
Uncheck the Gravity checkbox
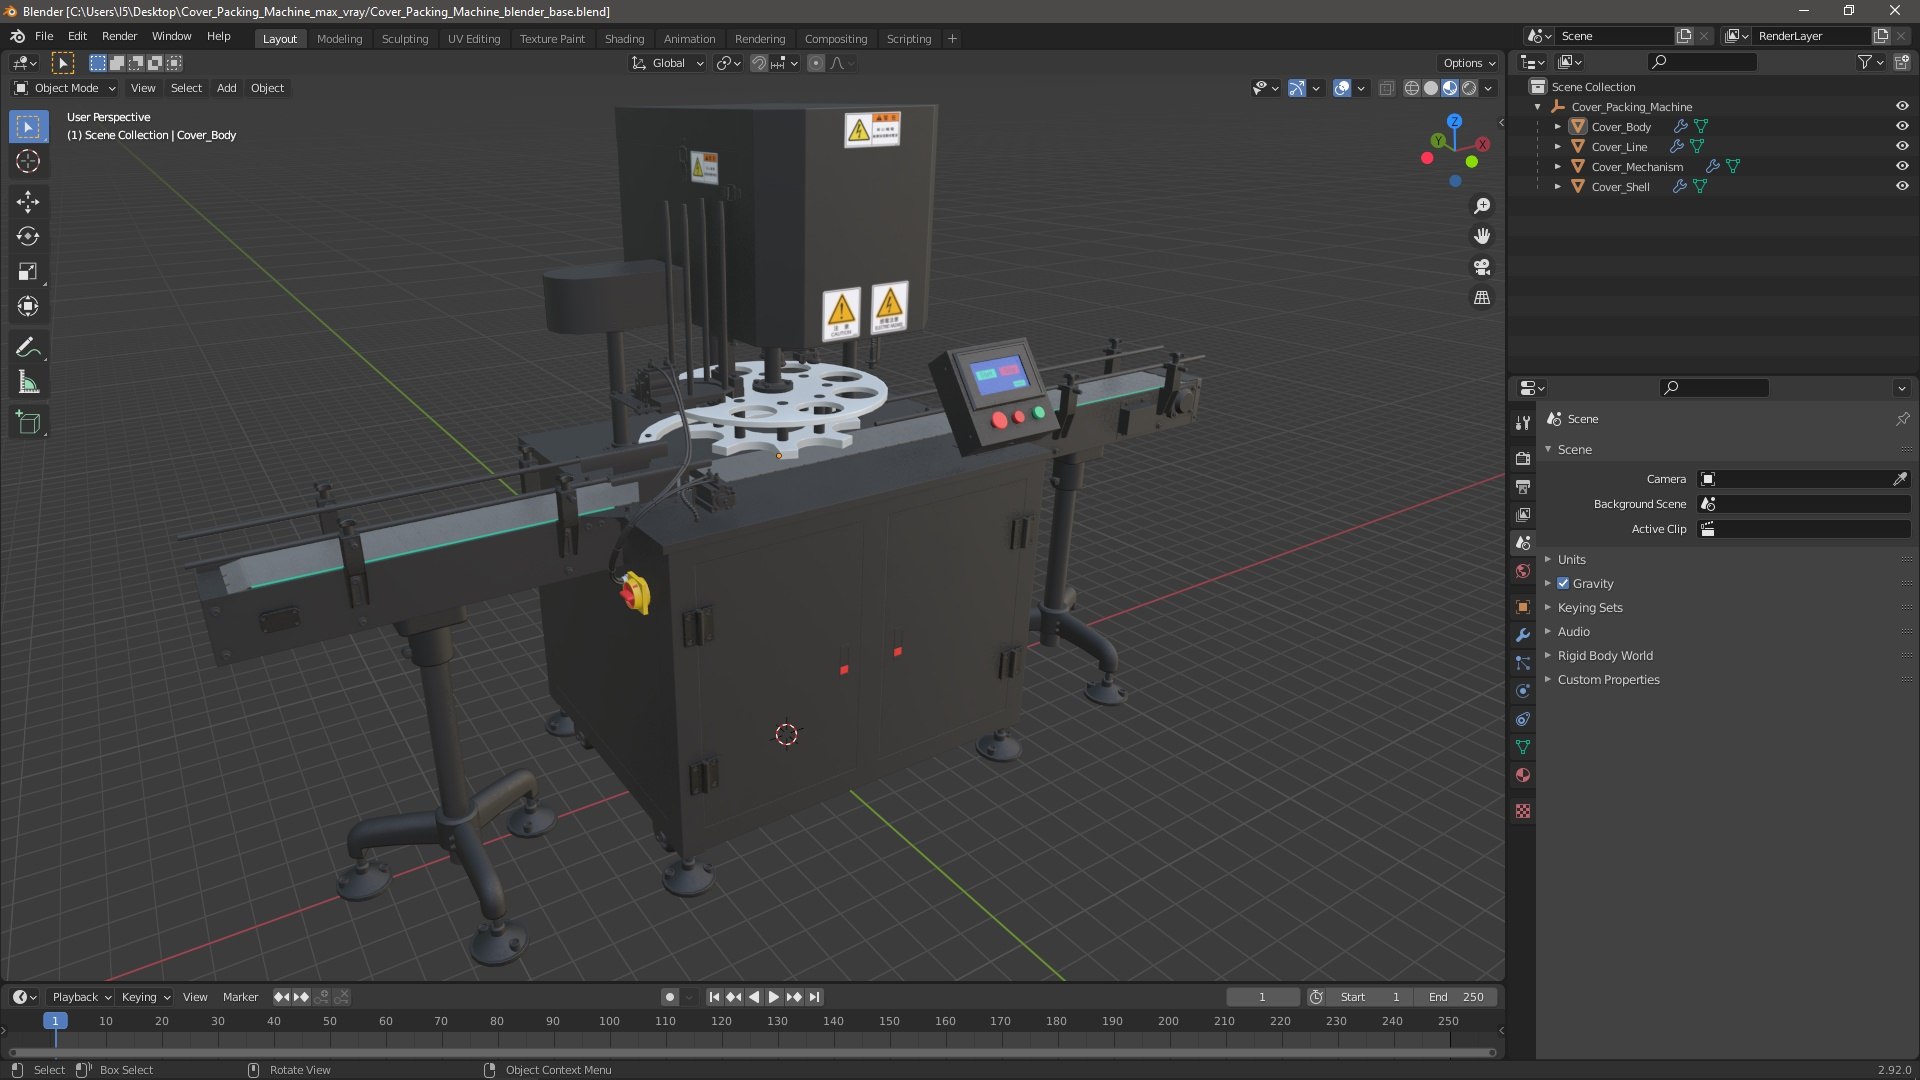[1563, 584]
